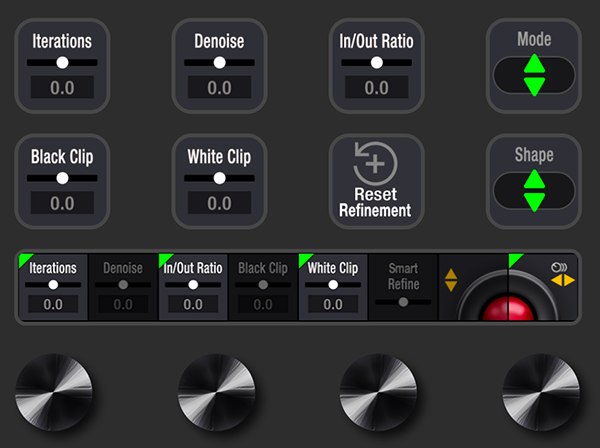Click the top-panel In/Out Ratio value field

click(x=377, y=87)
